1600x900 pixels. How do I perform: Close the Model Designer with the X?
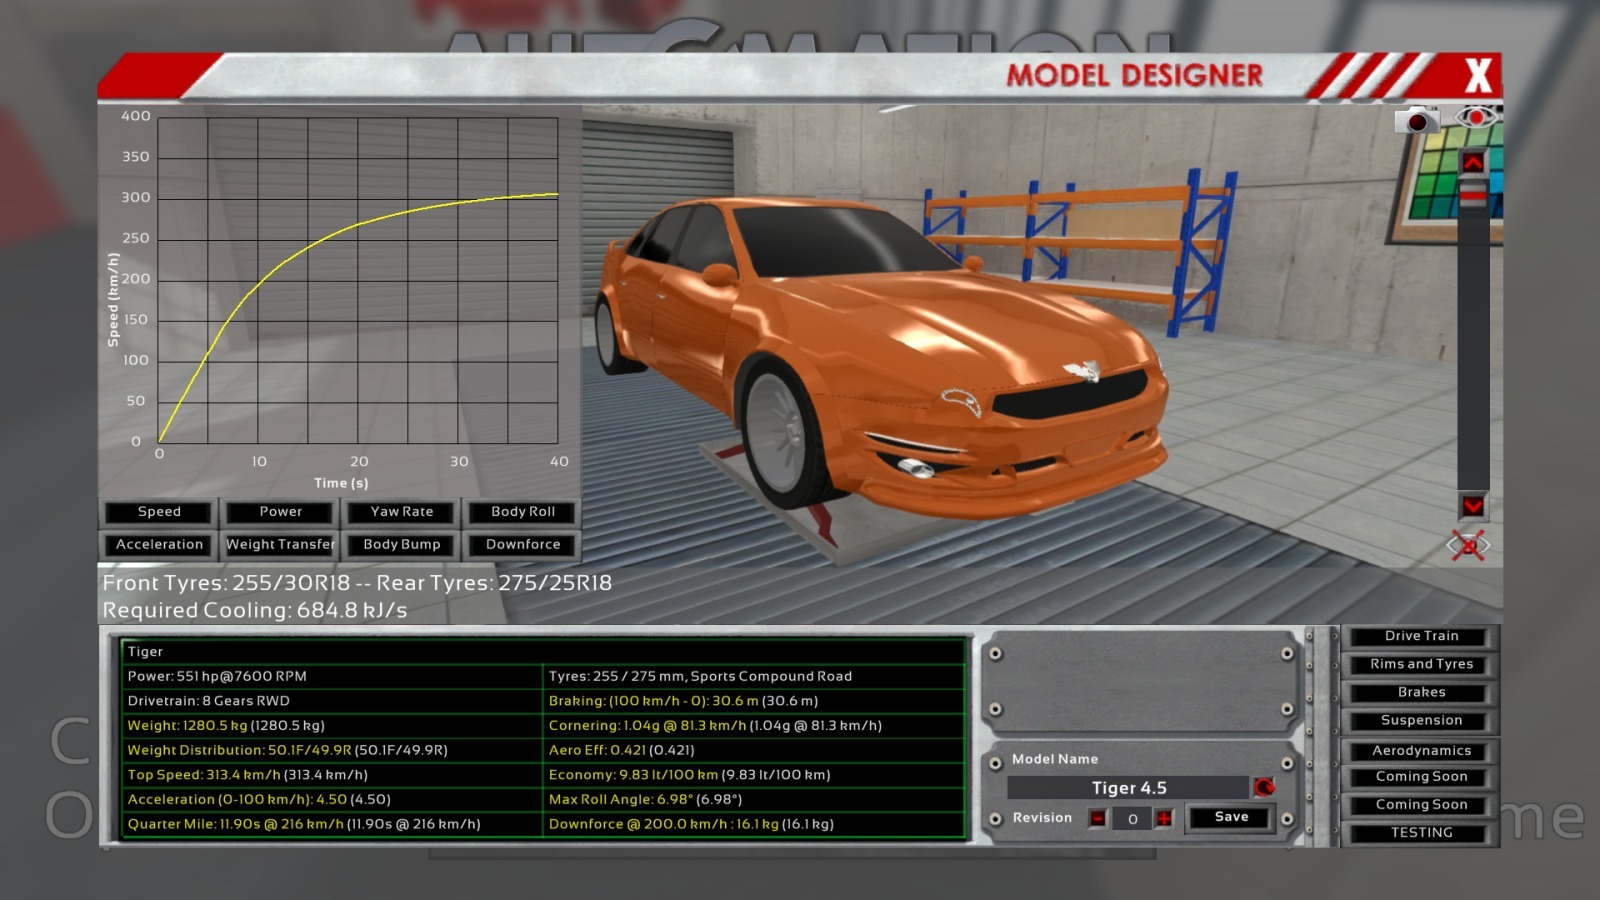[x=1478, y=76]
